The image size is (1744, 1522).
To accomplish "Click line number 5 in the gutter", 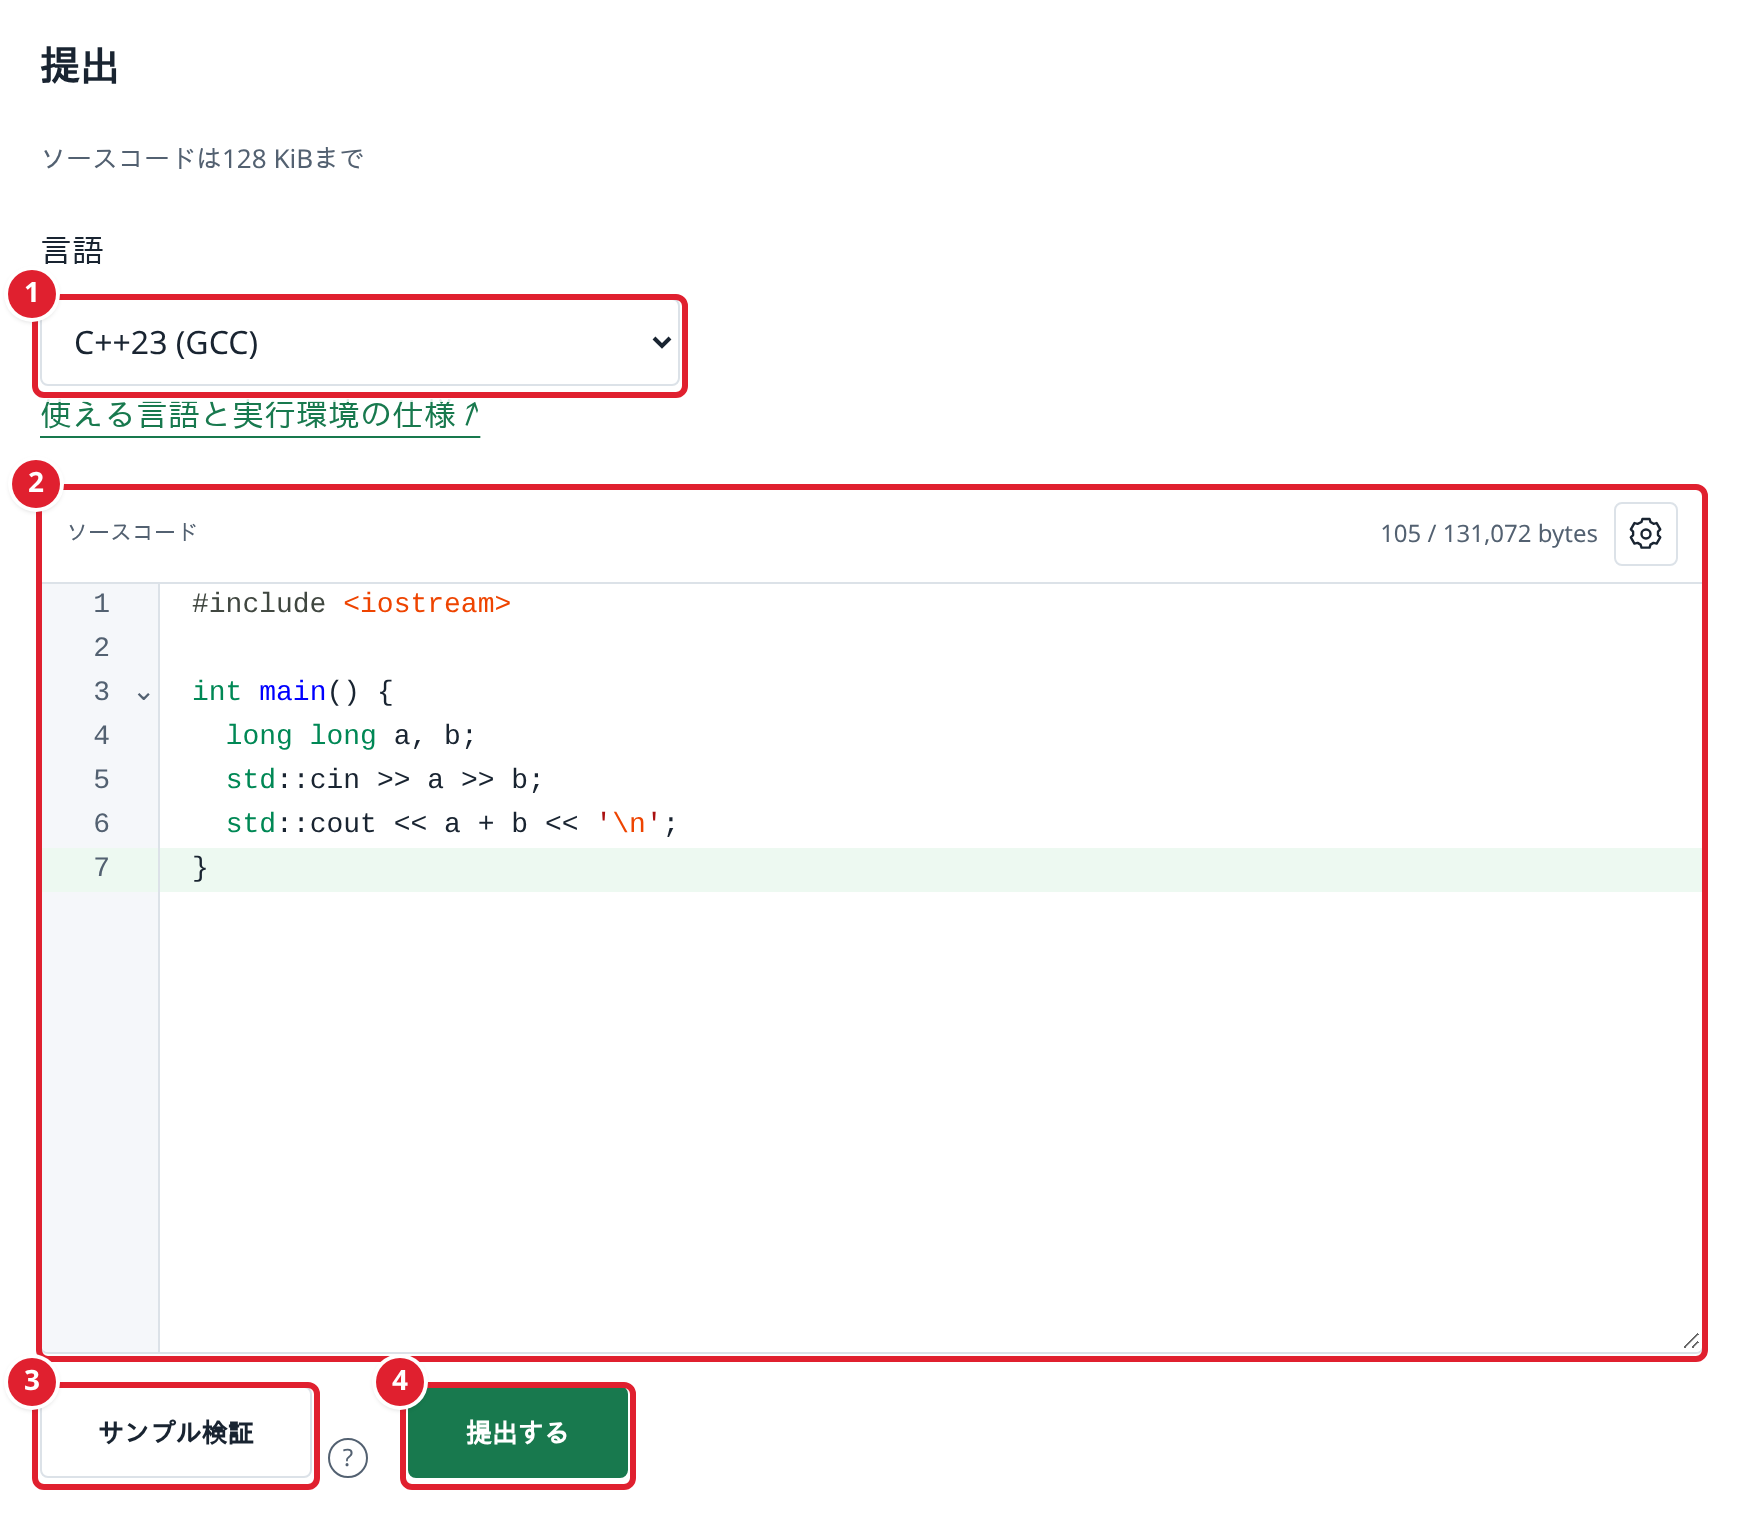I will pyautogui.click(x=101, y=780).
